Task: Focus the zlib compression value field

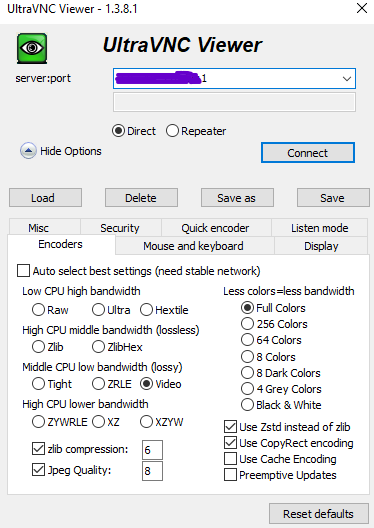Action: pos(152,450)
